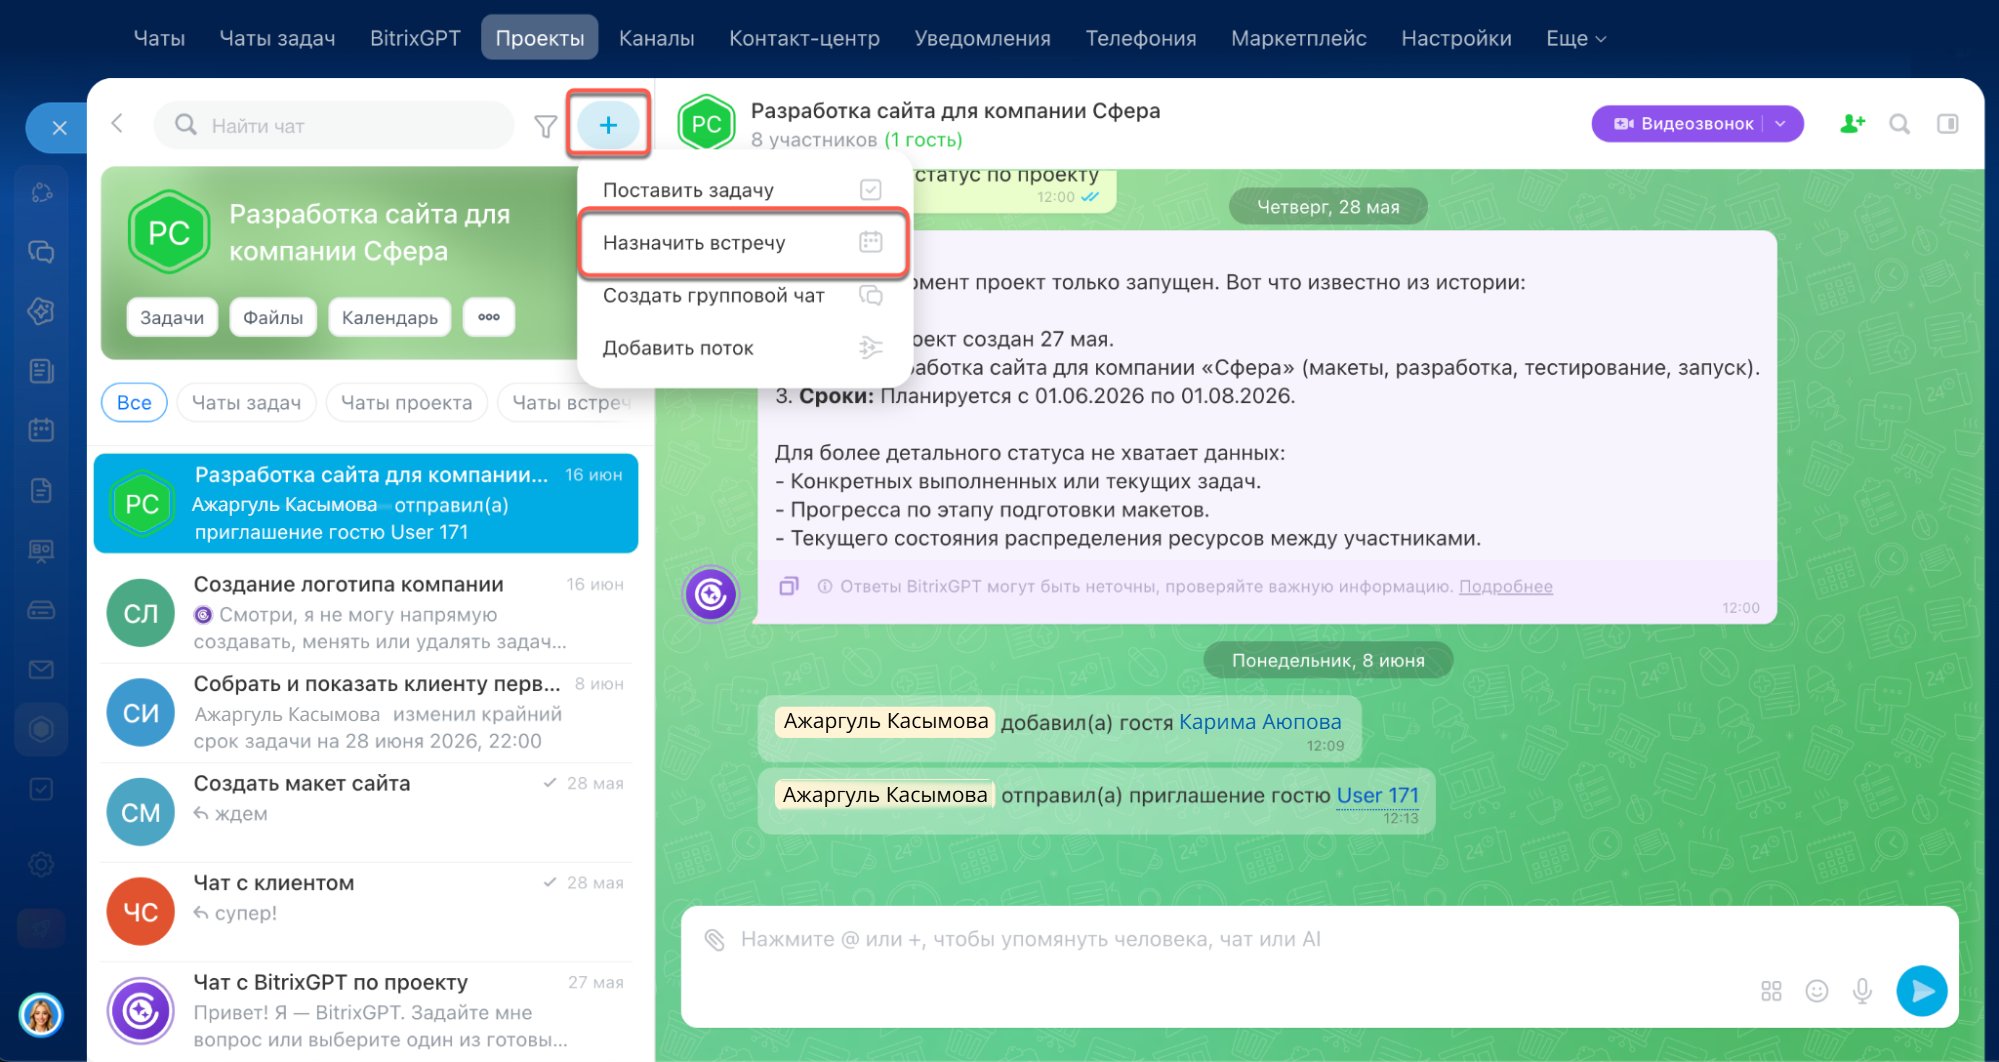Open the CoPilot icon at sidebar top
This screenshot has width=1999, height=1062.
click(x=41, y=192)
